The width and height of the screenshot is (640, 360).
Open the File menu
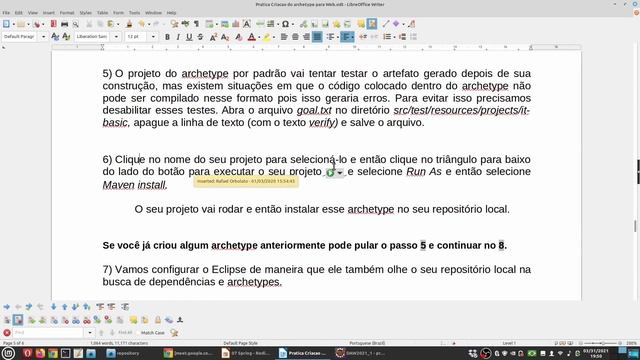tap(6, 13)
